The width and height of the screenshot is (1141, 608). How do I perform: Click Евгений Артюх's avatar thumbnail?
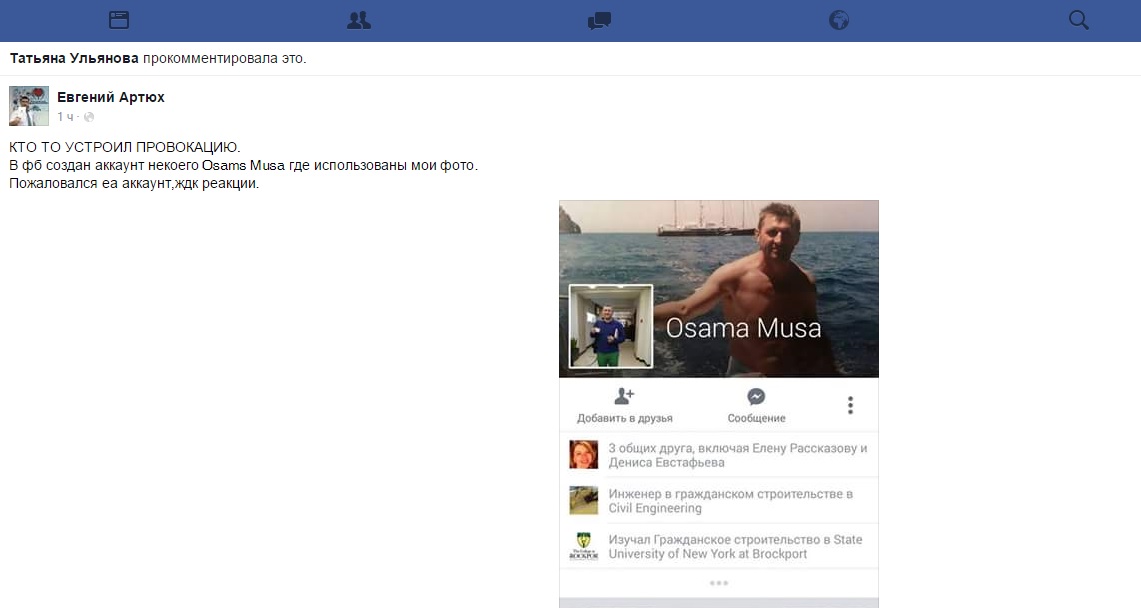pos(29,106)
